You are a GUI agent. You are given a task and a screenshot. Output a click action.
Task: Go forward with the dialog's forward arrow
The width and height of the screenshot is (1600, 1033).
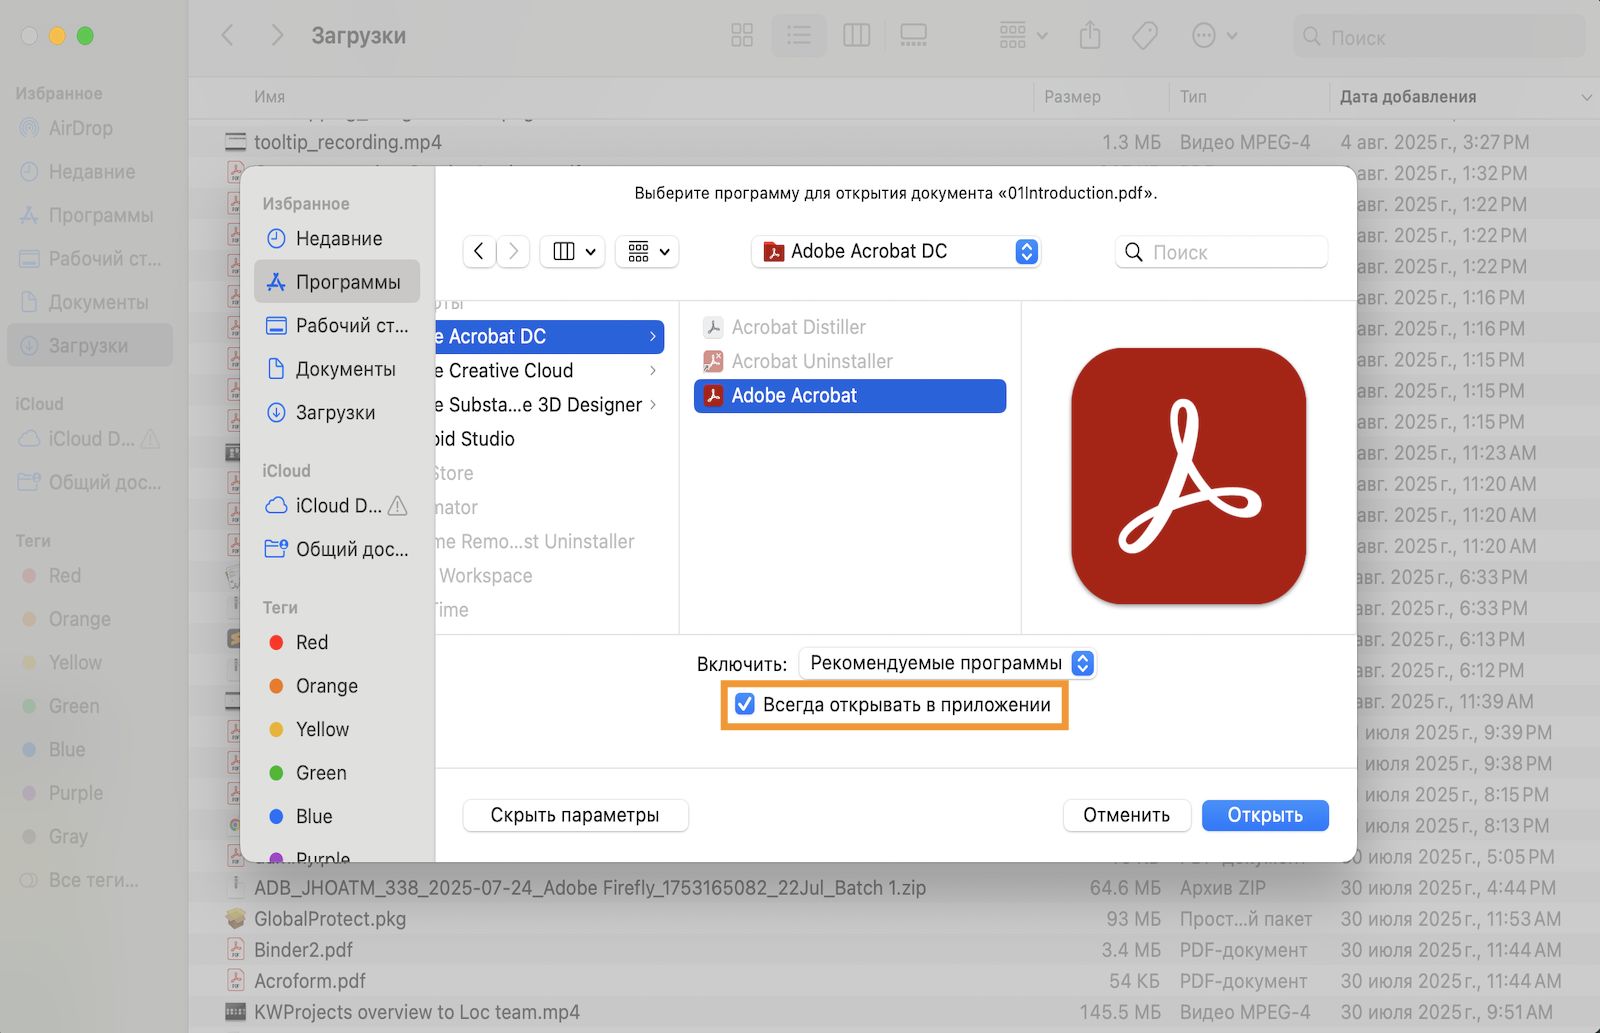click(513, 252)
